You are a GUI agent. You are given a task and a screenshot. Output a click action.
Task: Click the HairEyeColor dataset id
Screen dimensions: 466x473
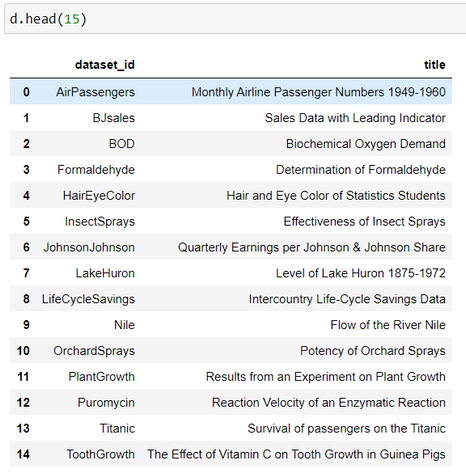click(99, 196)
